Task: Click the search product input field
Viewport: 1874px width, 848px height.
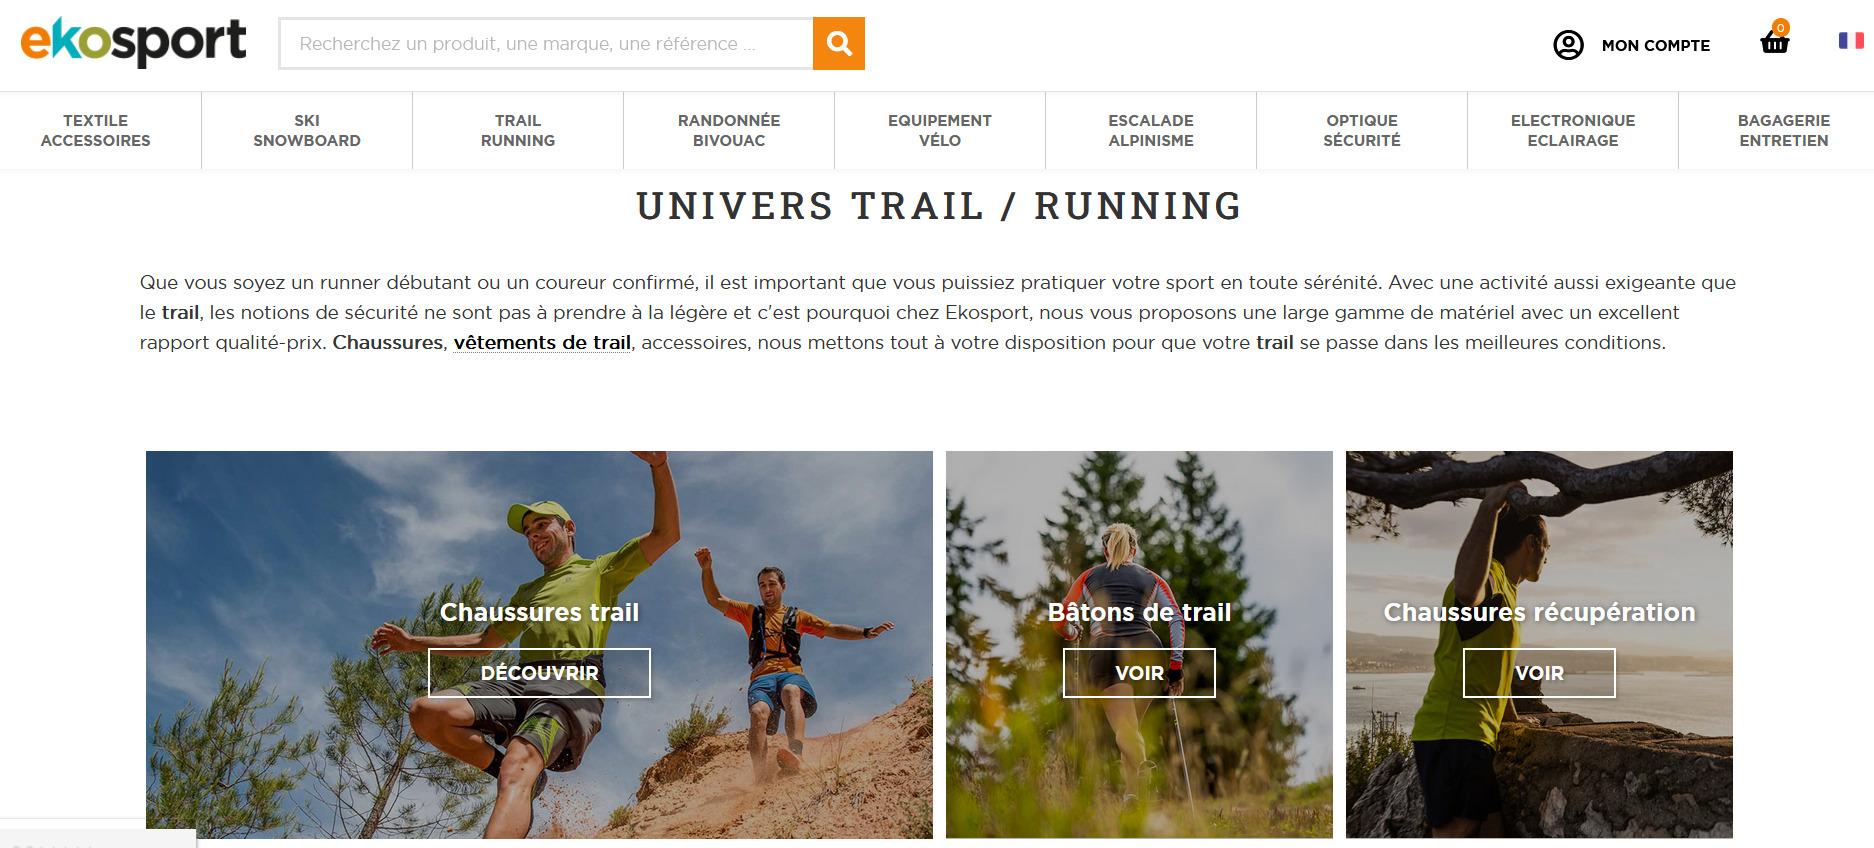Action: click(x=545, y=44)
